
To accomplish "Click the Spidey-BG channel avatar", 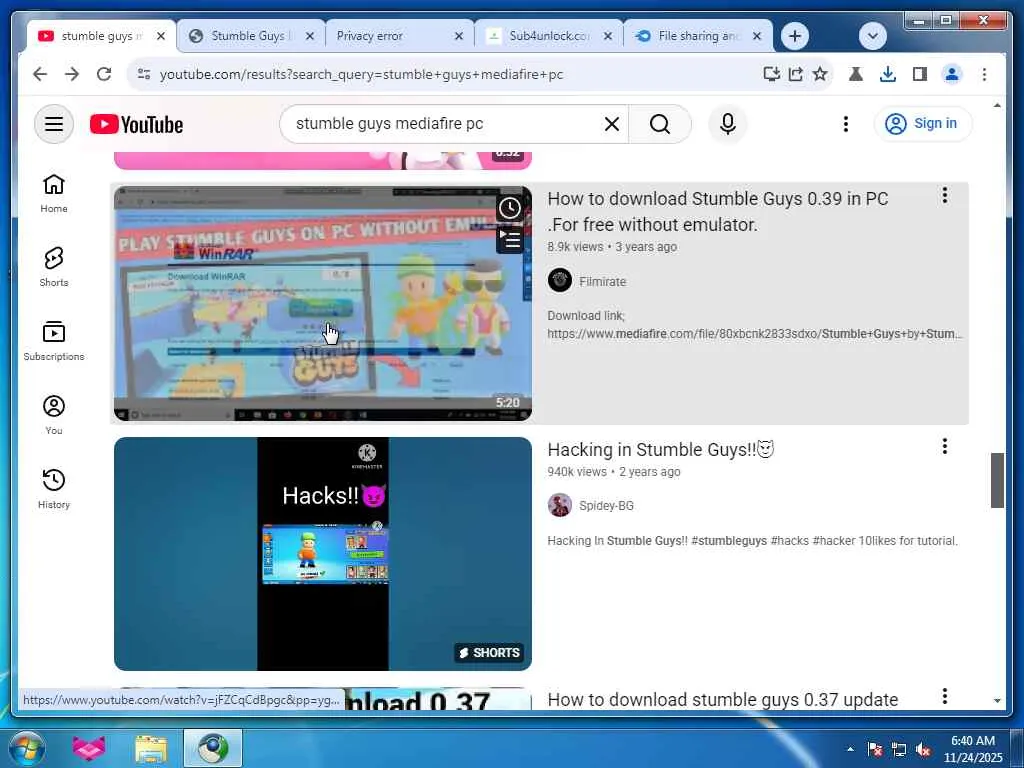I will point(560,505).
